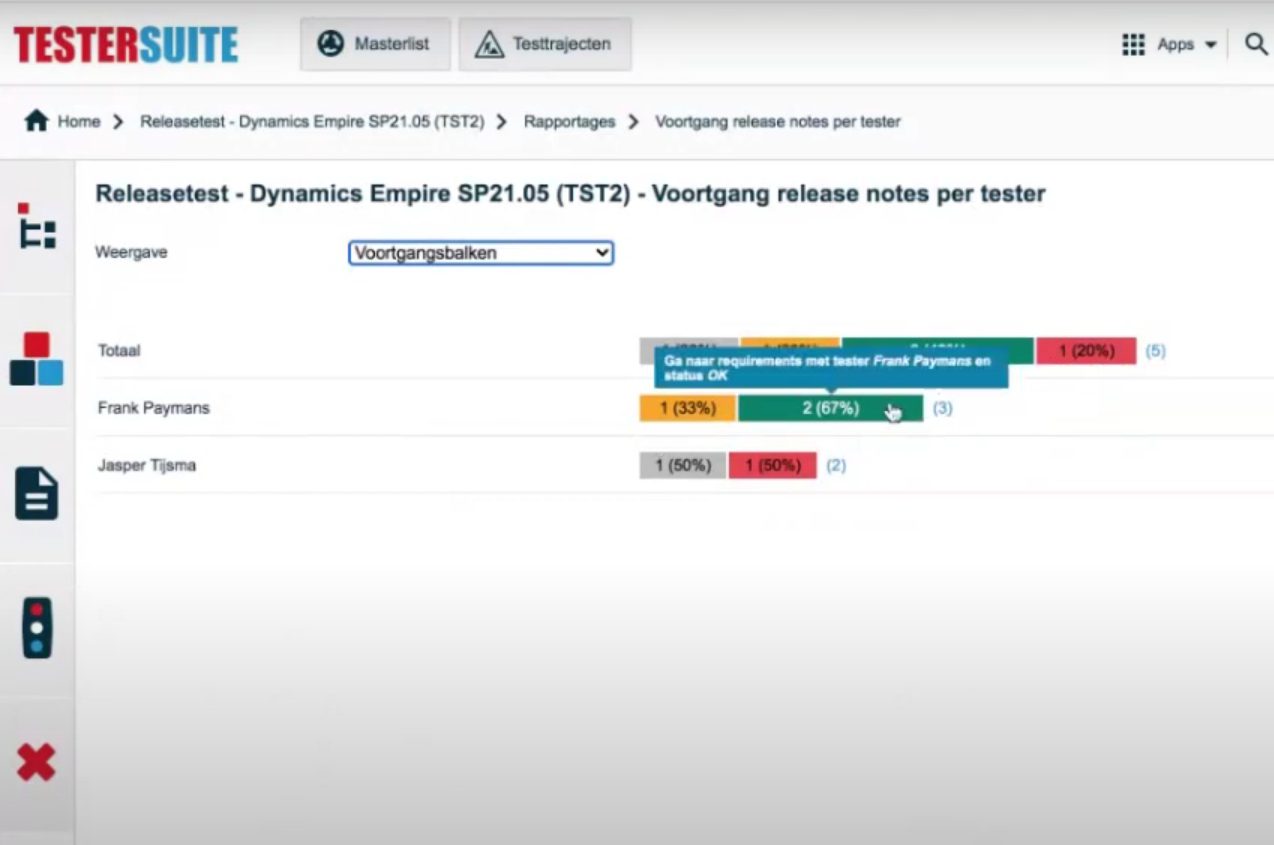
Task: Open the colored blocks sidebar icon
Action: point(37,360)
